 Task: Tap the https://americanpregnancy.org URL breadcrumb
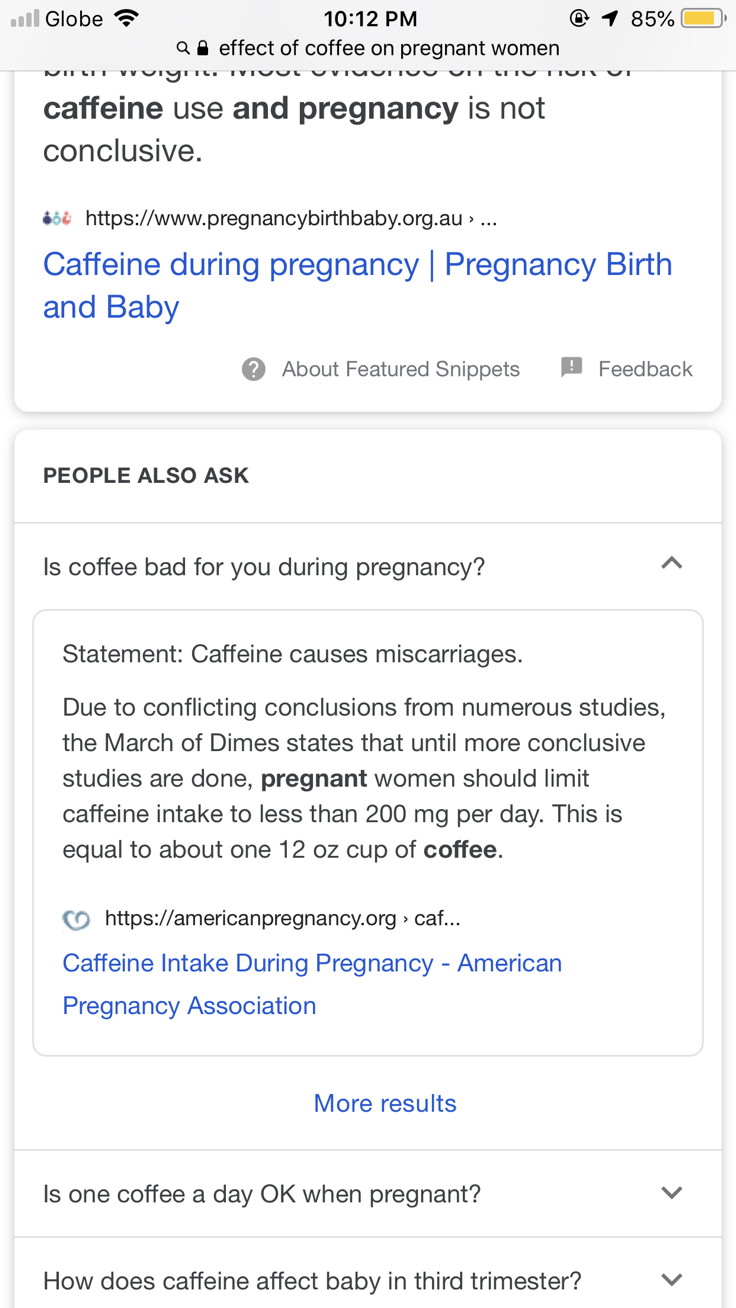click(283, 918)
